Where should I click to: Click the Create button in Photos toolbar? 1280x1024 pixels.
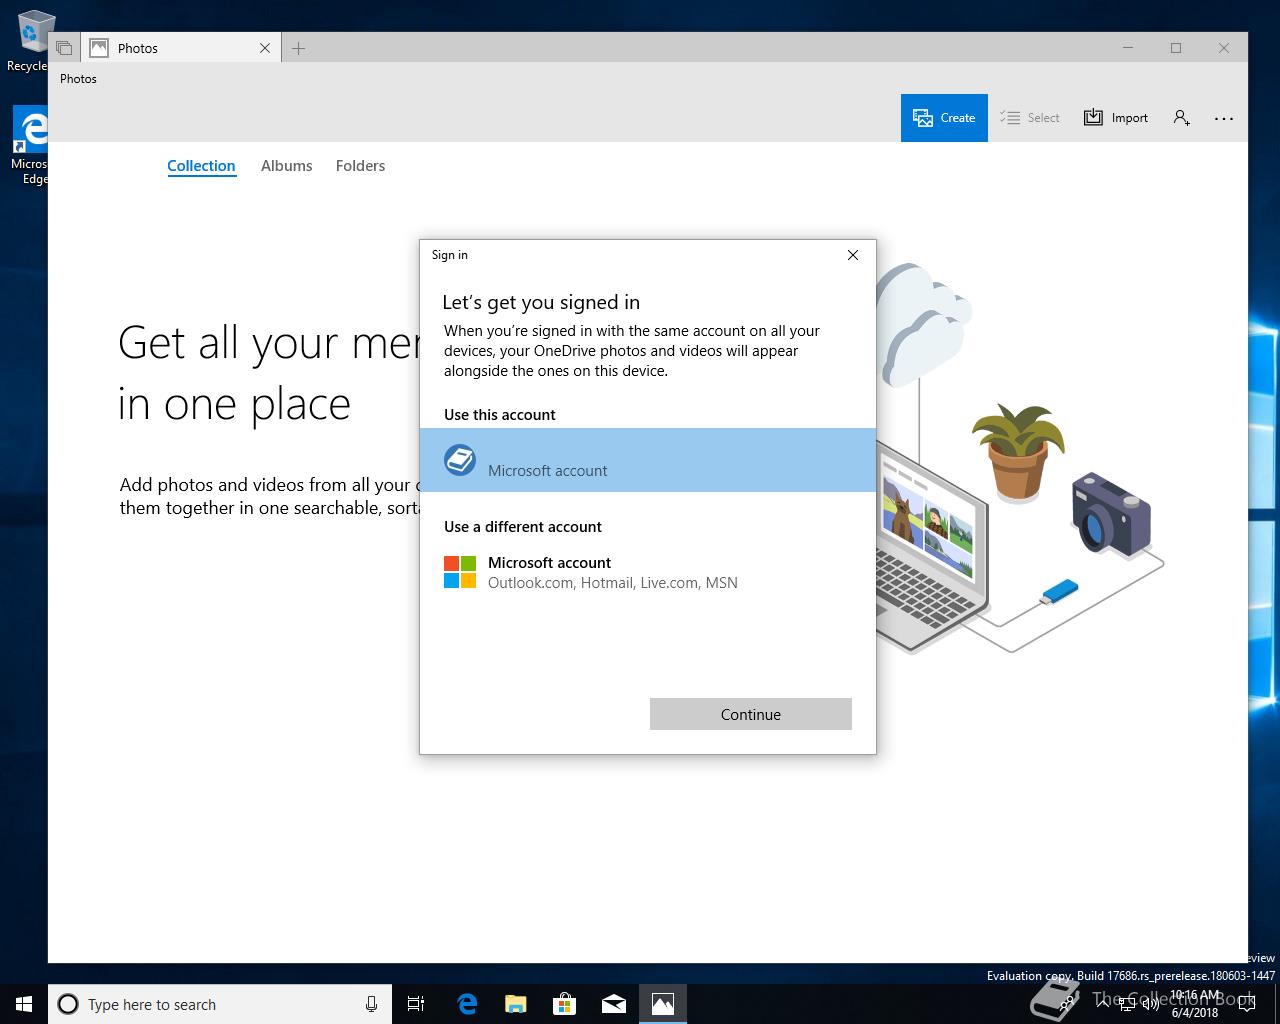click(x=944, y=118)
